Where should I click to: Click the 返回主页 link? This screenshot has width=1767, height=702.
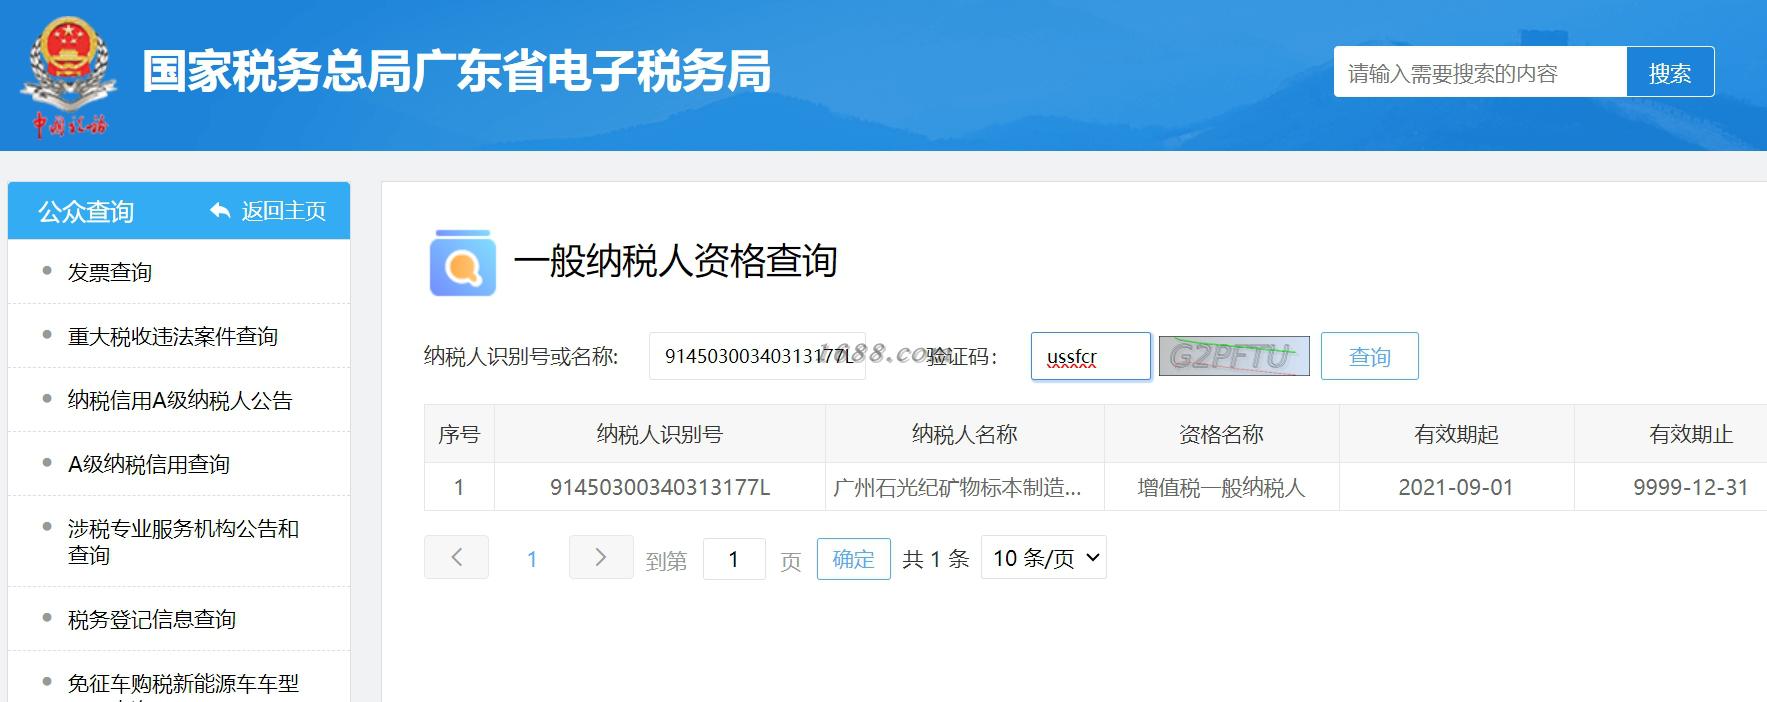(283, 210)
